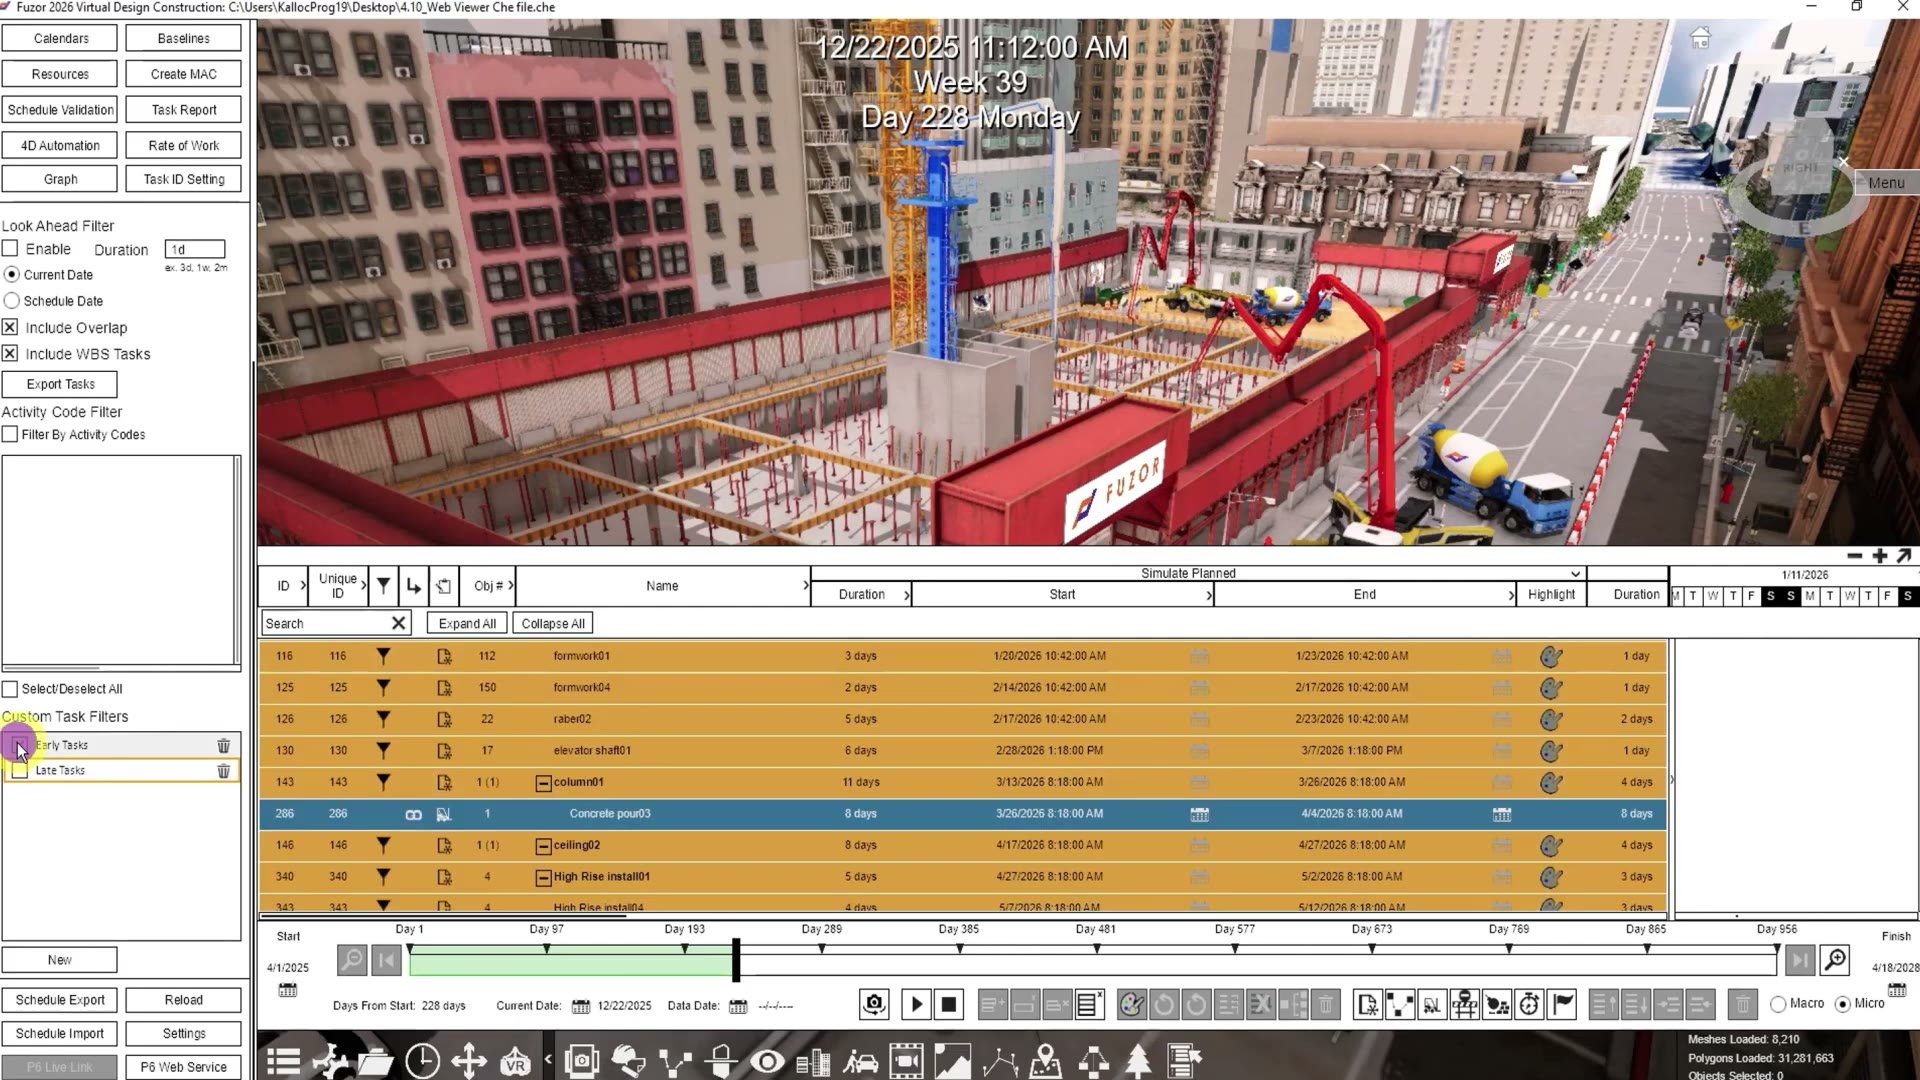The image size is (1920, 1080).
Task: Click the Export Tasks button
Action: (x=60, y=384)
